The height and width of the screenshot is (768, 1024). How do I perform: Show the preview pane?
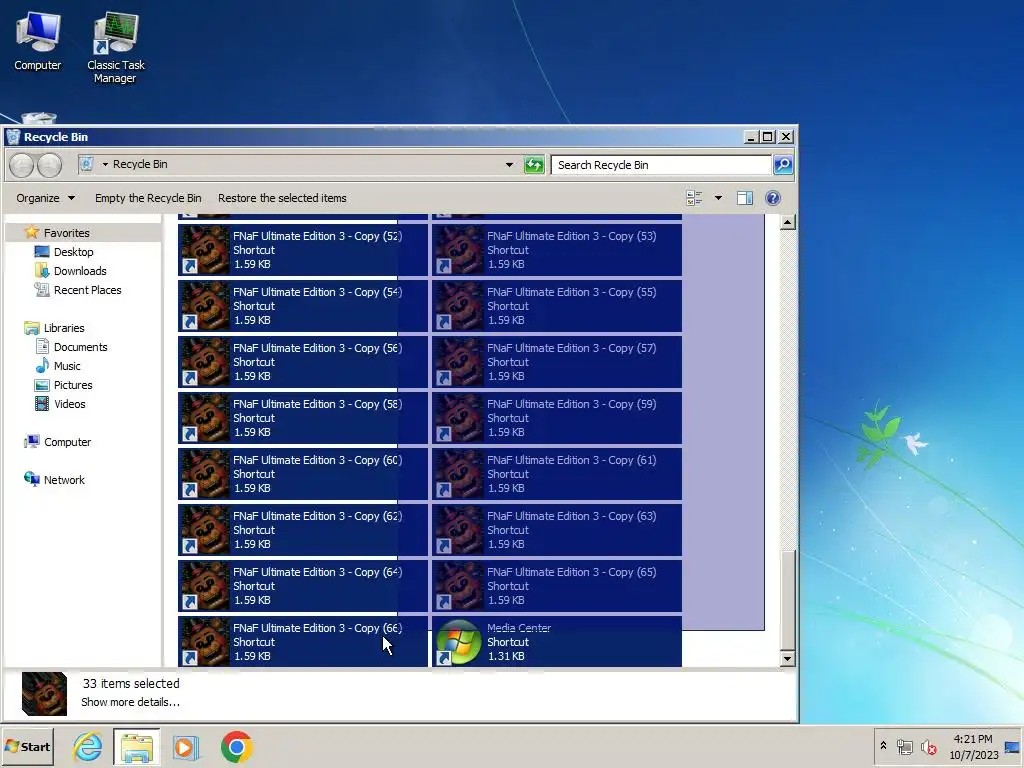coord(744,198)
